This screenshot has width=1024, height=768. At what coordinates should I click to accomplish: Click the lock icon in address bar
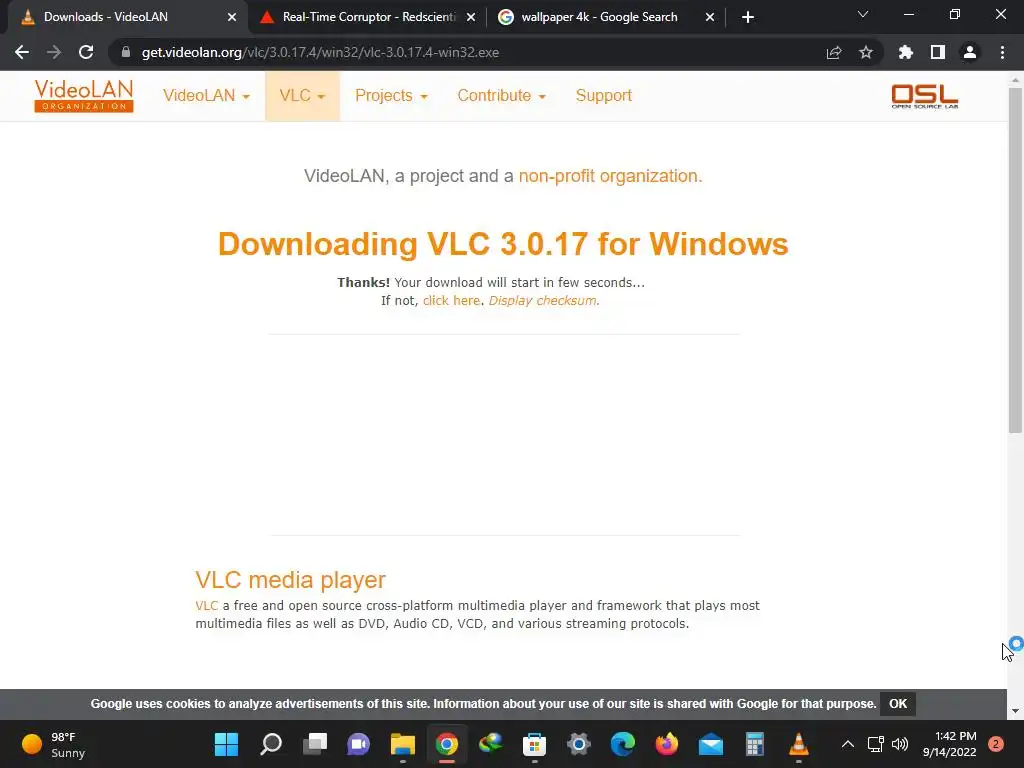(126, 52)
